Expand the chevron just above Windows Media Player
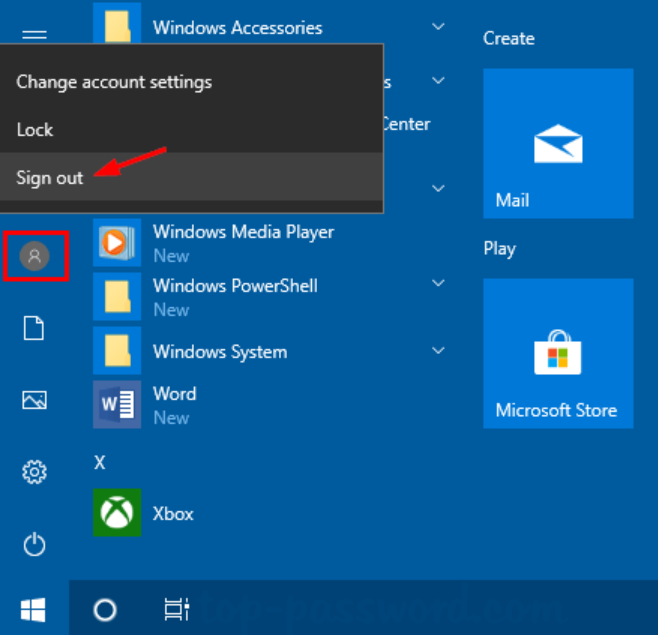 [x=439, y=188]
